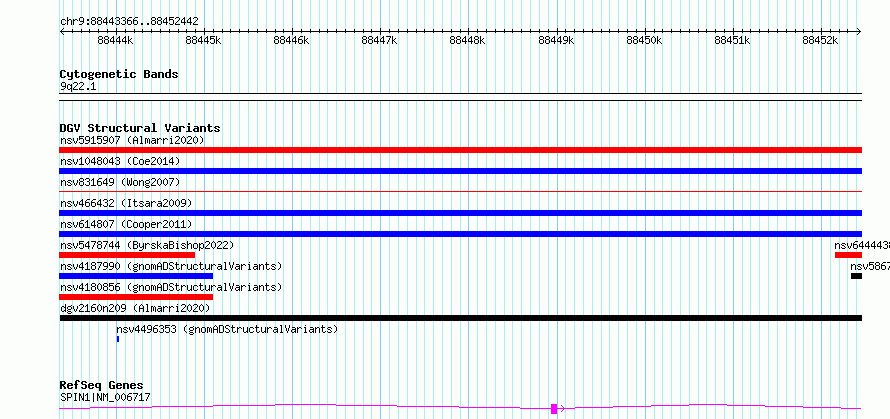Image resolution: width=890 pixels, height=419 pixels.
Task: Open variant label nsv4180856 (gnomADStructuralVariants)
Action: click(x=171, y=287)
